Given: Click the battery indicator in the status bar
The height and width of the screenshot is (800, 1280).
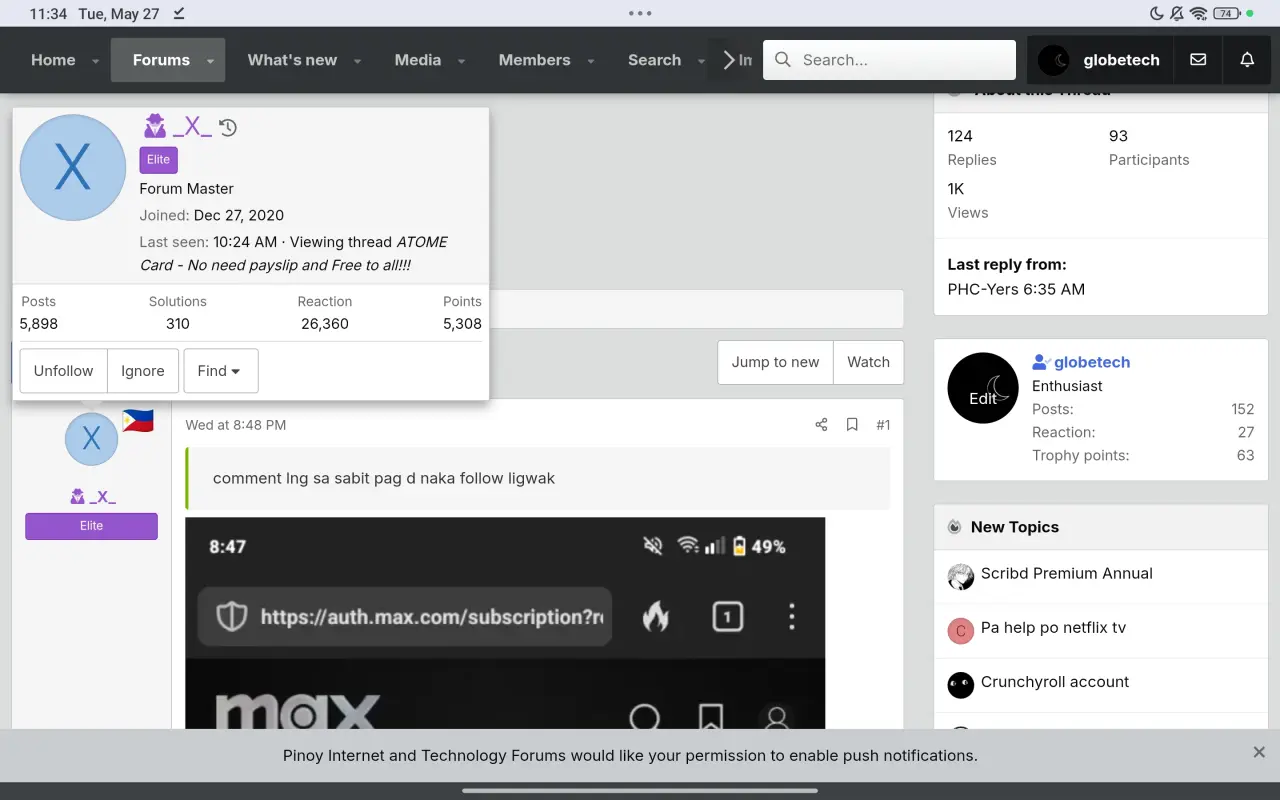Looking at the screenshot, I should tap(1226, 14).
